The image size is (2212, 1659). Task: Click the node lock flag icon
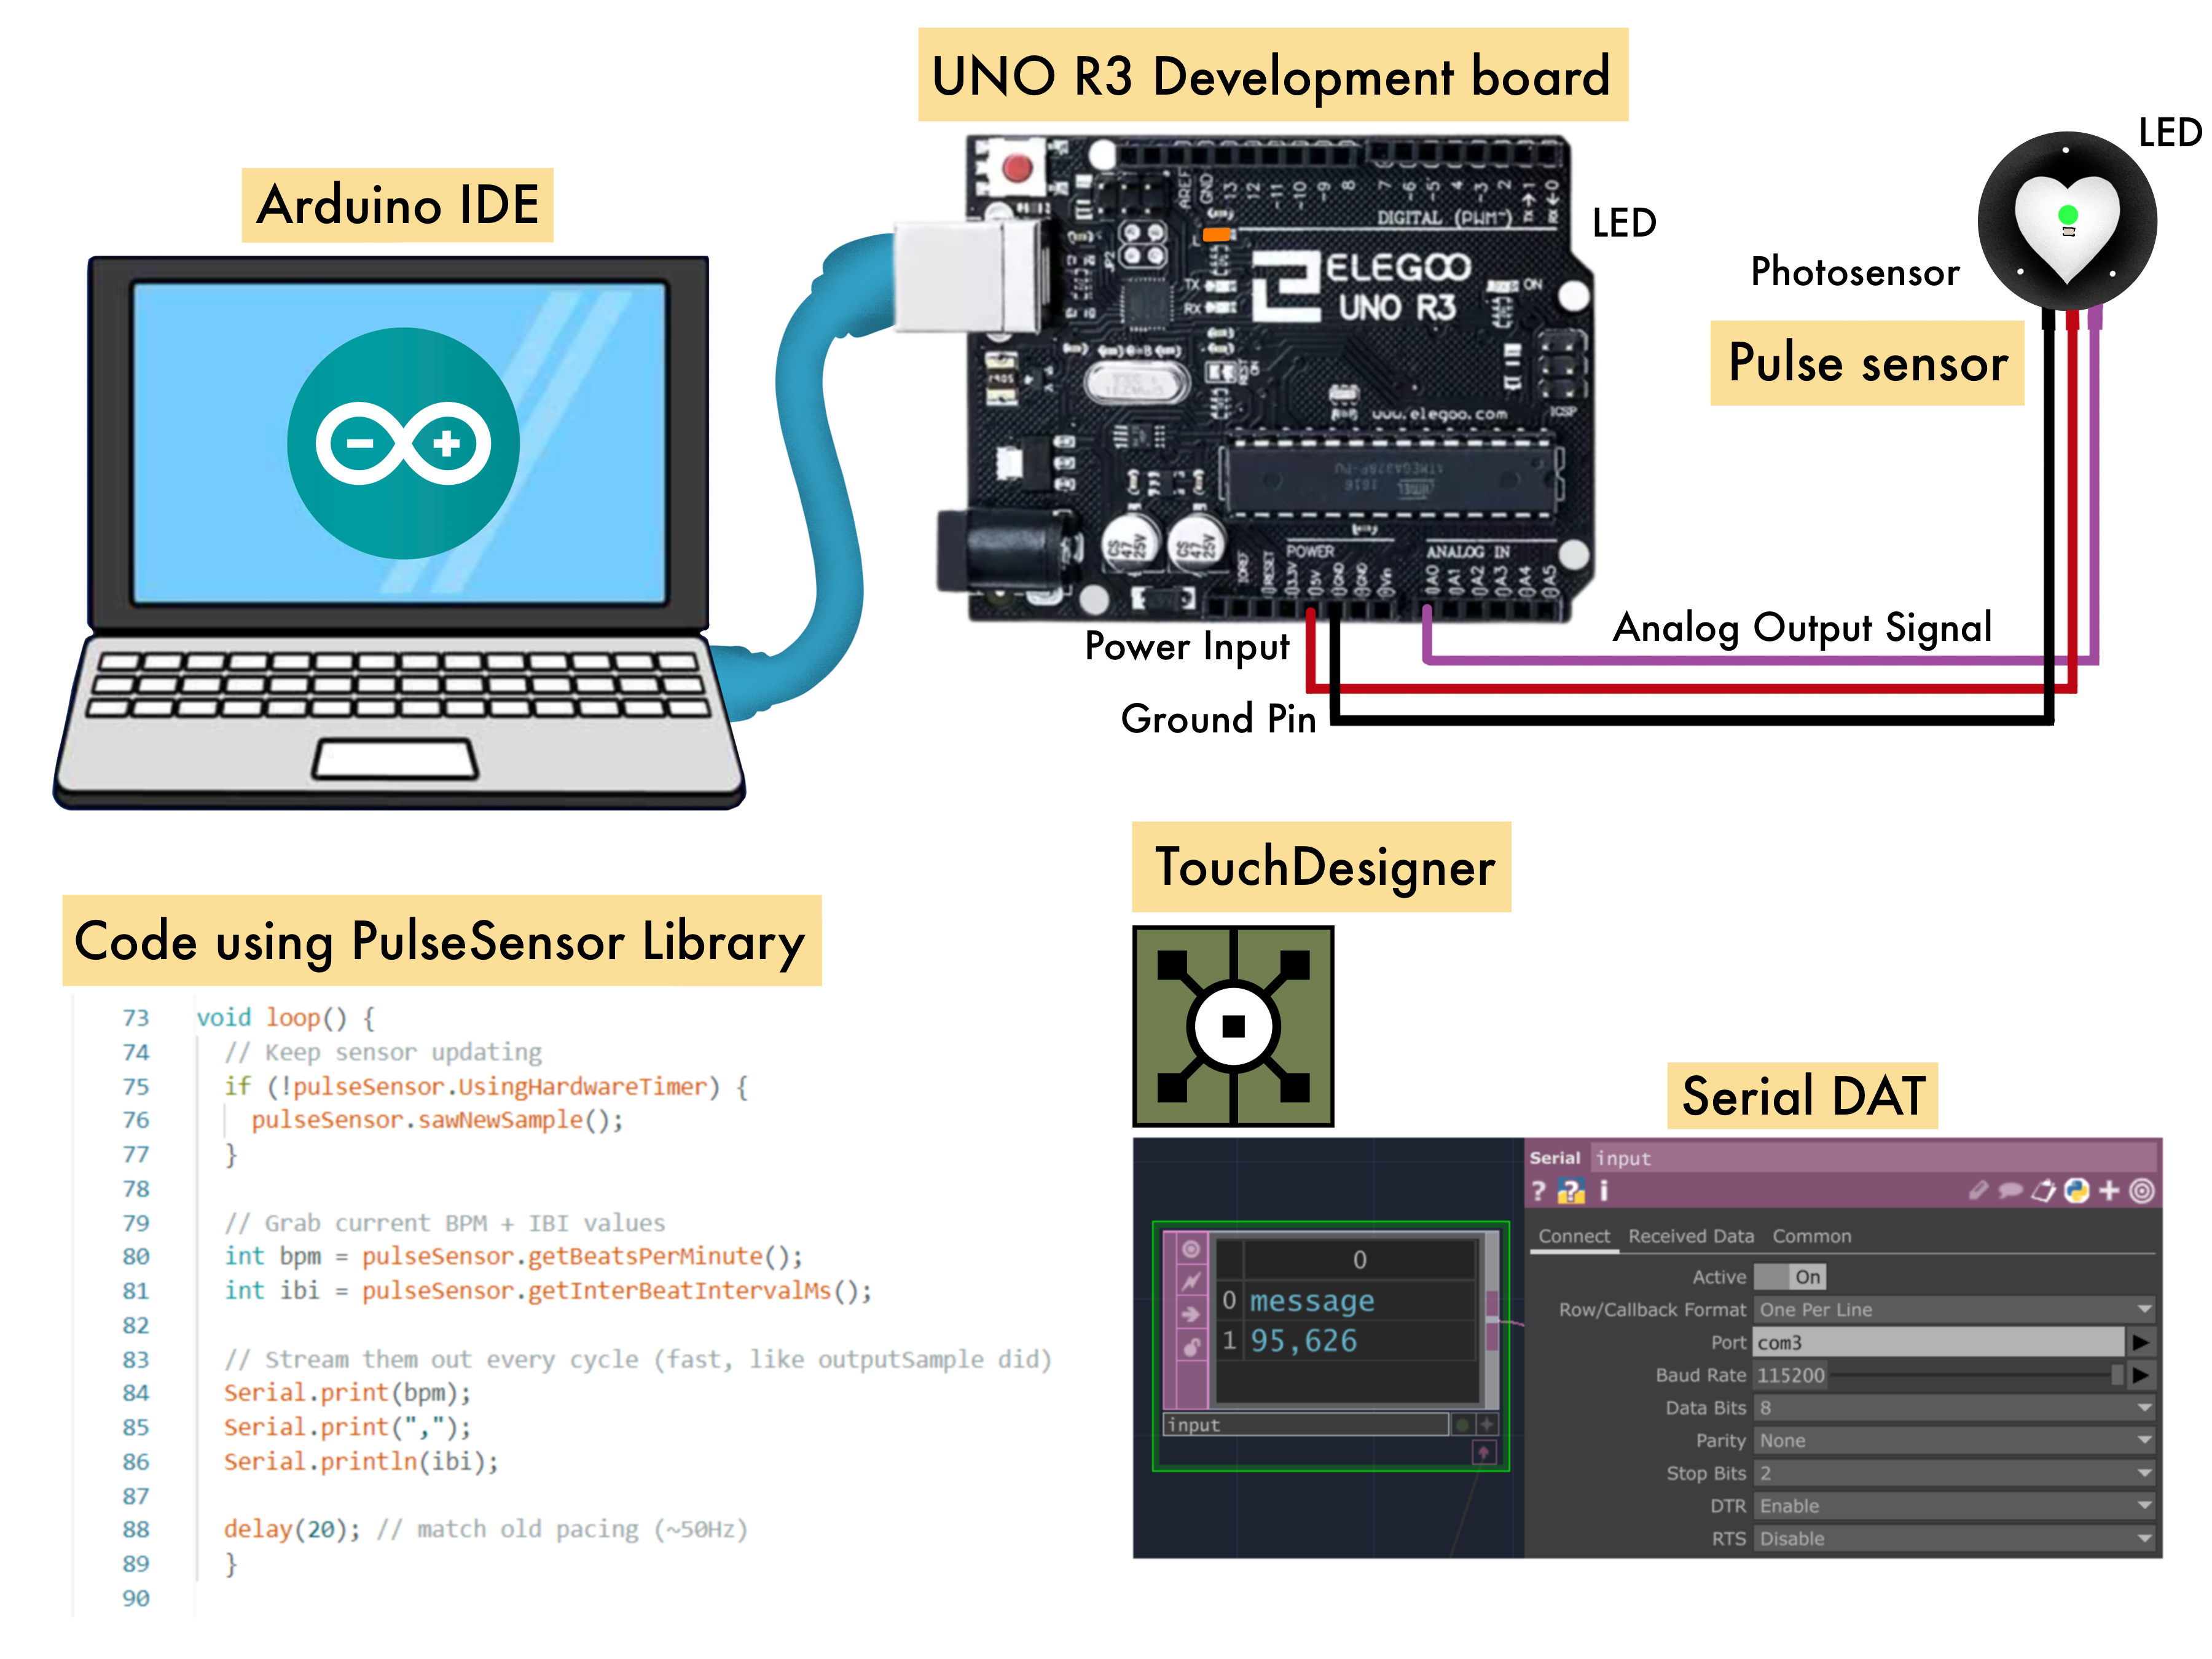click(x=1190, y=1347)
